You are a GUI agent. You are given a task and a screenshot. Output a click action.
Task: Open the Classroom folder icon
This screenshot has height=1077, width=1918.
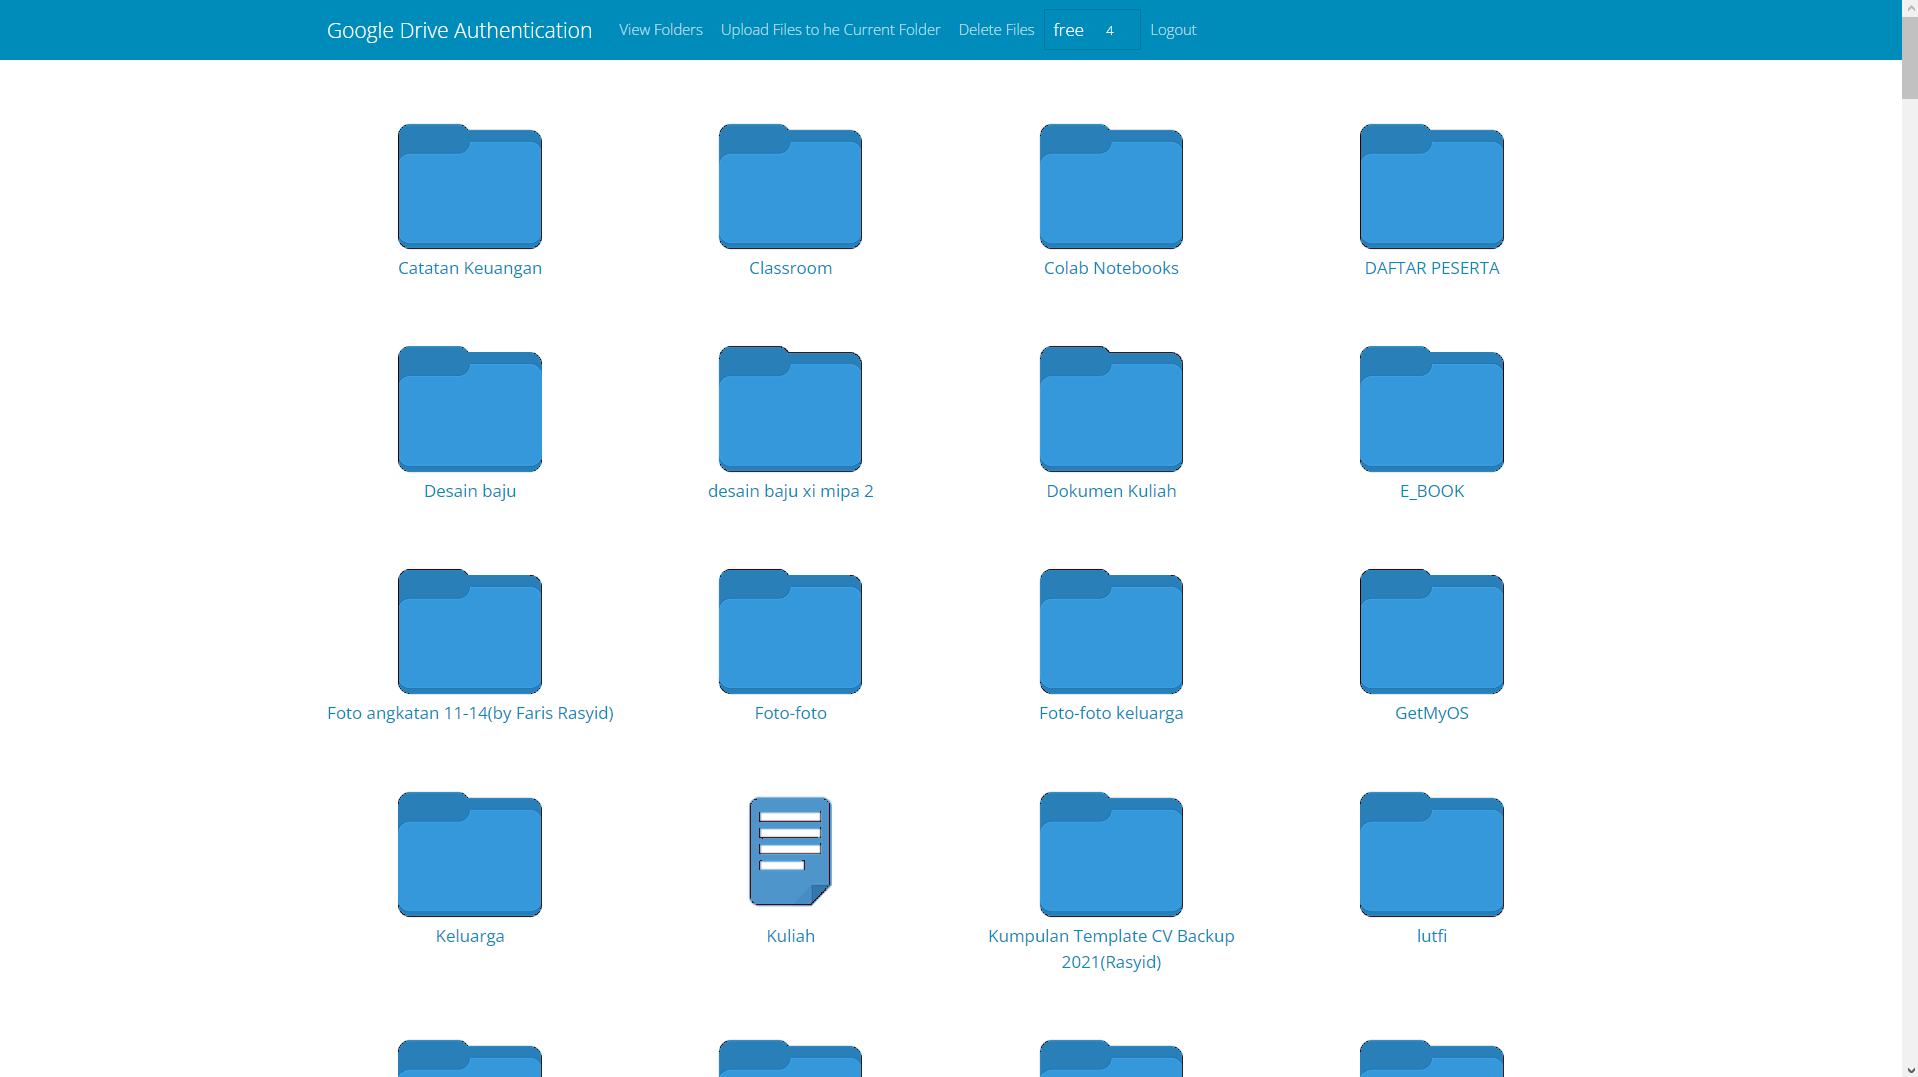(790, 186)
